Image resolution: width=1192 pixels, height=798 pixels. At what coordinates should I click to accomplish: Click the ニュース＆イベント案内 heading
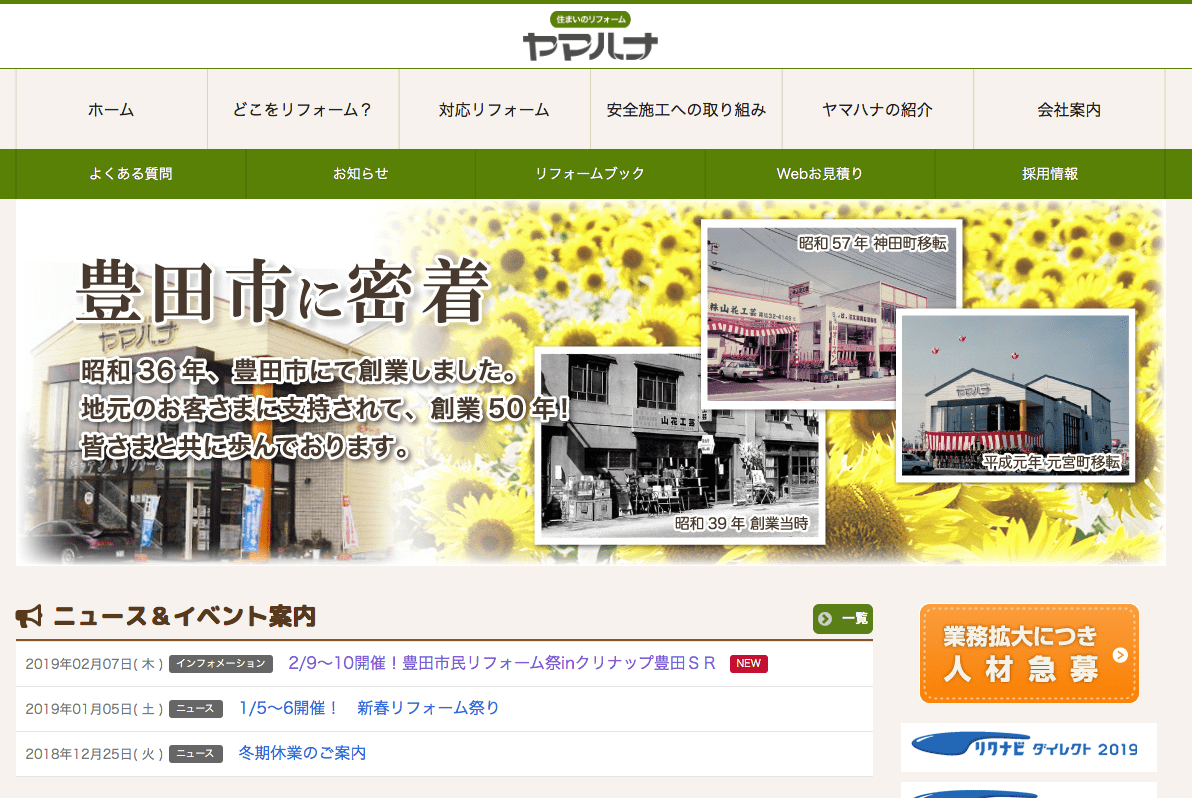pyautogui.click(x=184, y=616)
